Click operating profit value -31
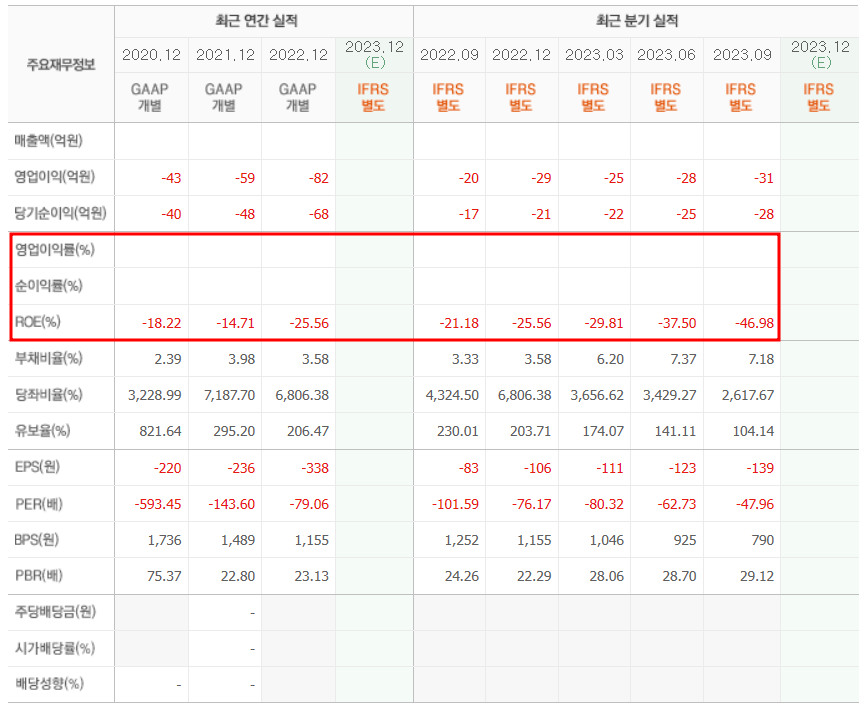This screenshot has width=866, height=710. [x=764, y=178]
